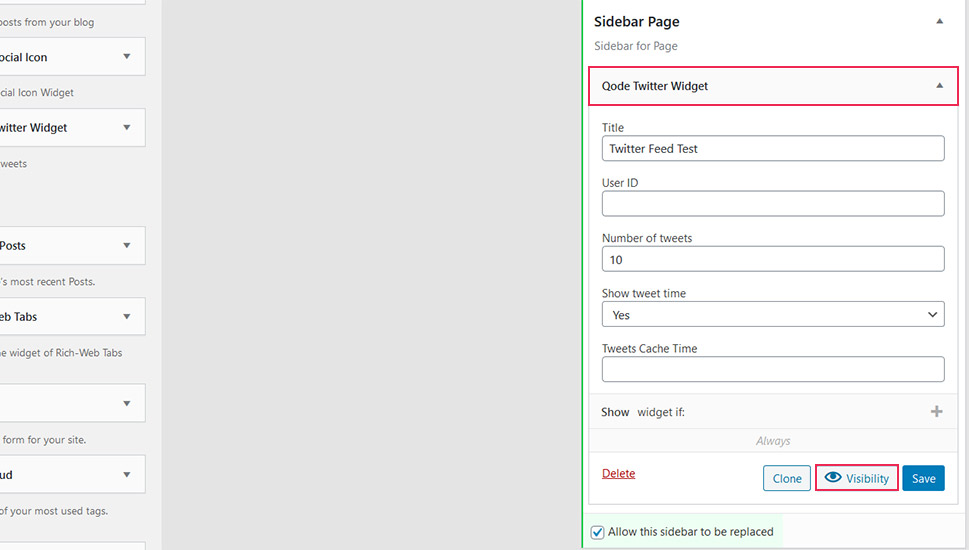969x550 pixels.
Task: Expand the Twitter Widget arrow in left list
Action: click(127, 127)
